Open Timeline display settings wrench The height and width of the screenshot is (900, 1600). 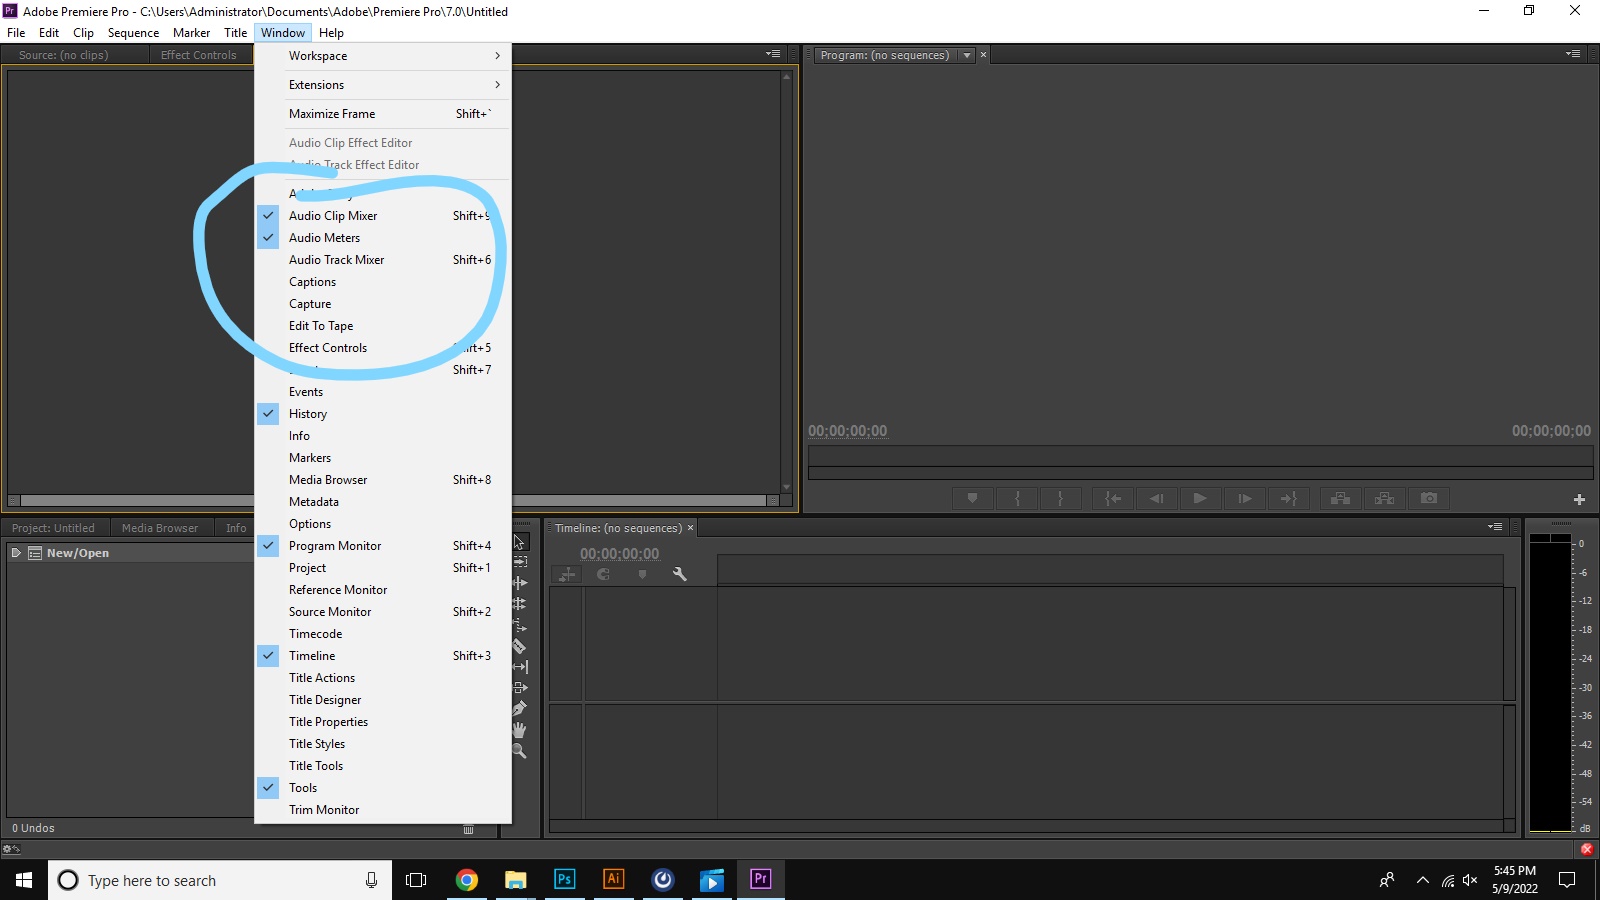coord(680,574)
